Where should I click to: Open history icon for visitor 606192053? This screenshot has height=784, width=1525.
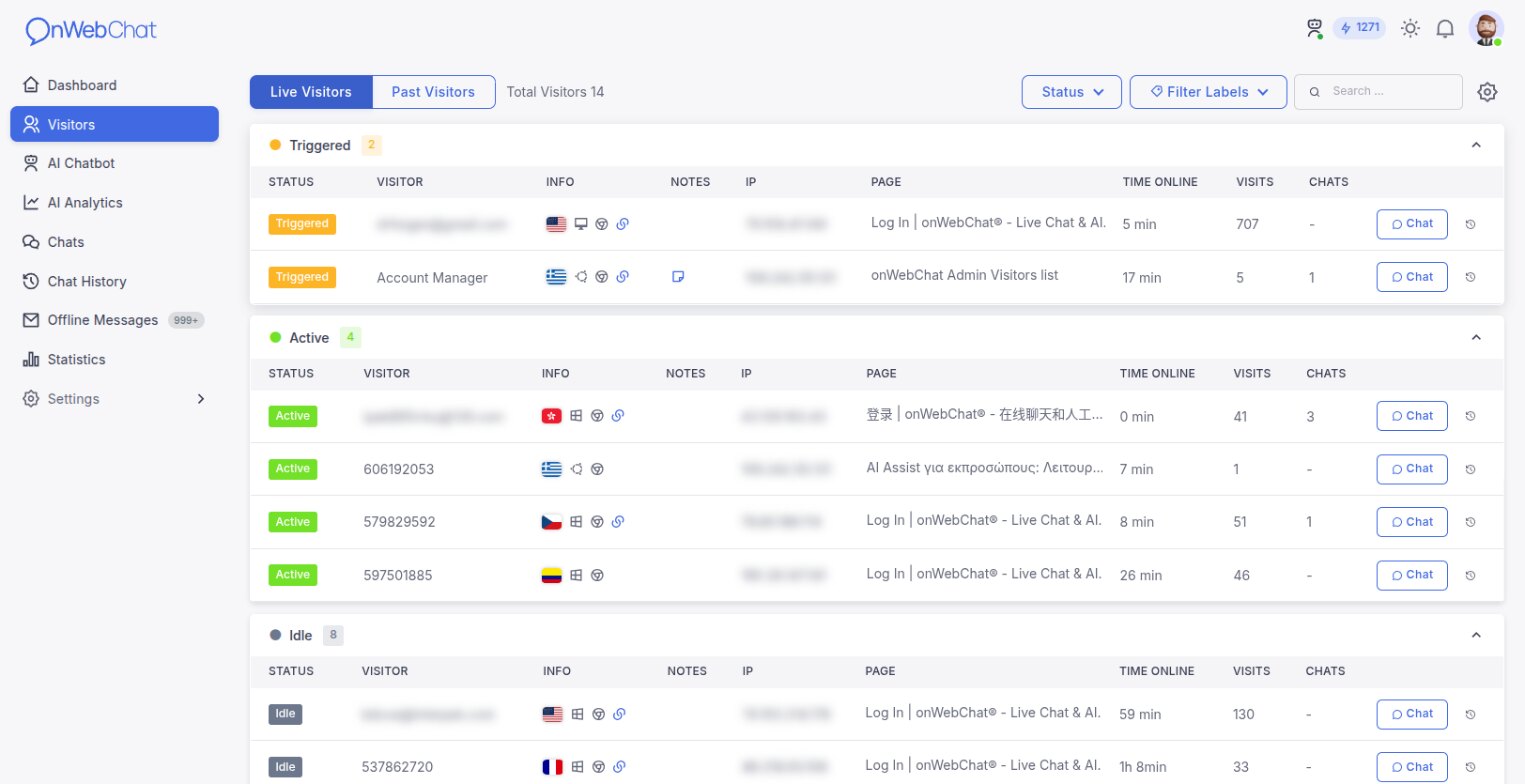(x=1470, y=469)
